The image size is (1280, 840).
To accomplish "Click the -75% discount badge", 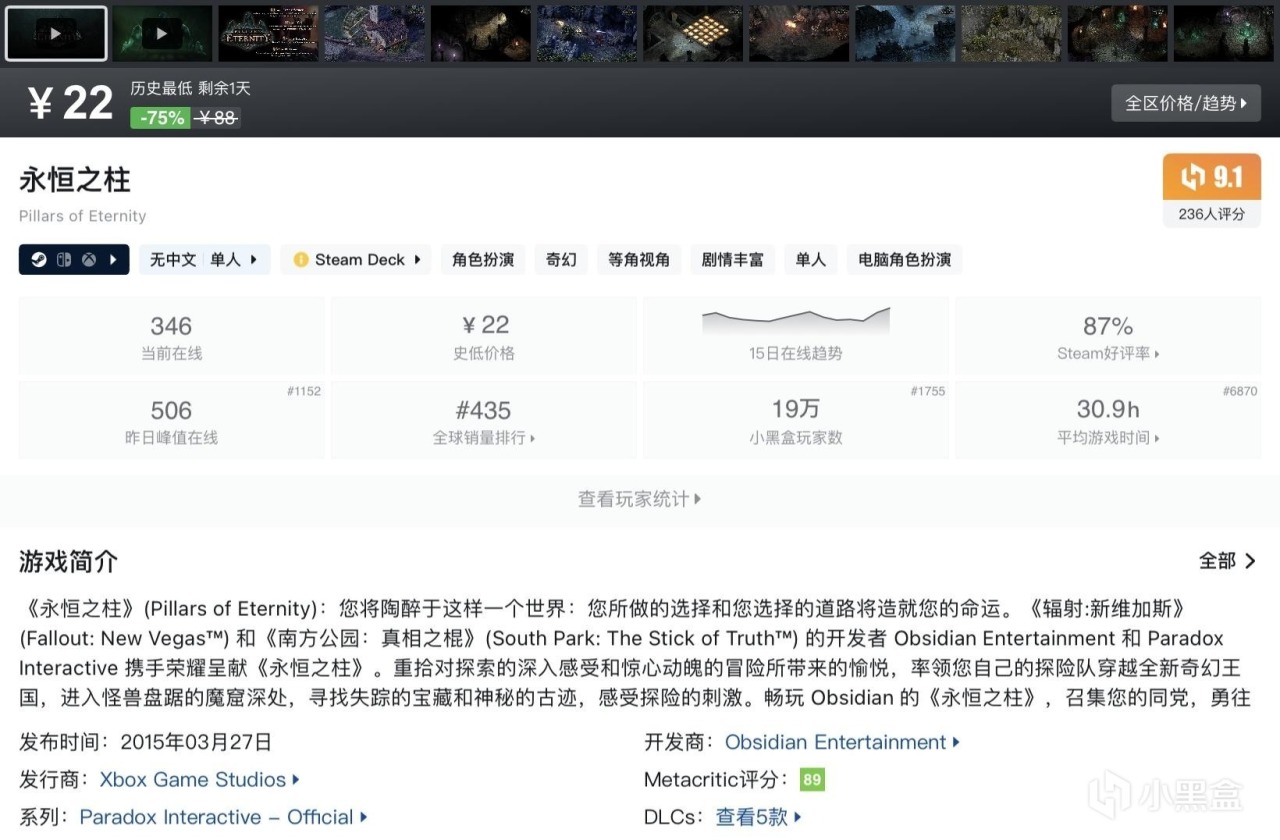I will tap(161, 118).
